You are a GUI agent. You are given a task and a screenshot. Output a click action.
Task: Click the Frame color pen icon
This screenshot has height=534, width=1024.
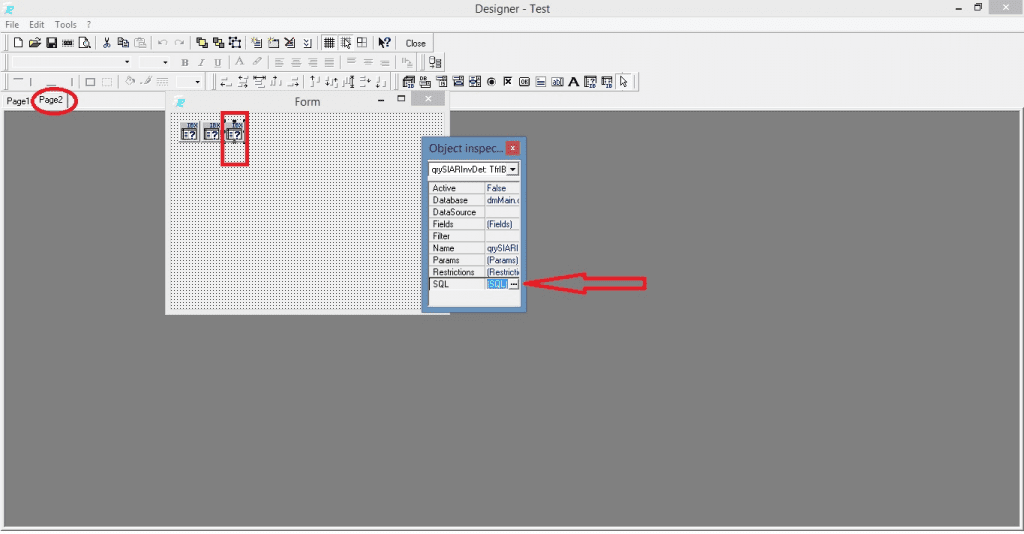[x=146, y=82]
